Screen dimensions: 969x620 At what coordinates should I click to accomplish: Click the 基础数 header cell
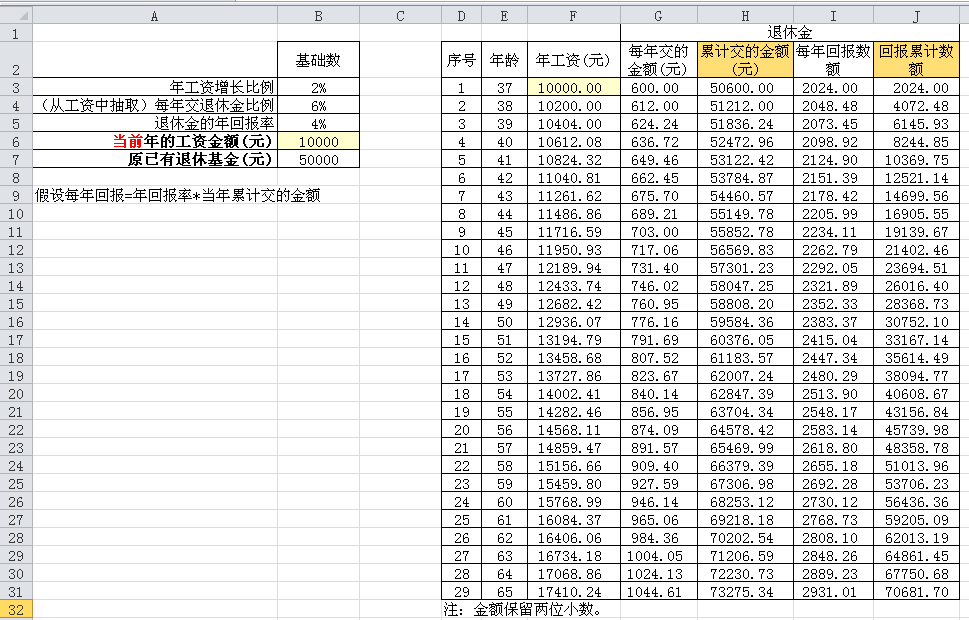(318, 60)
